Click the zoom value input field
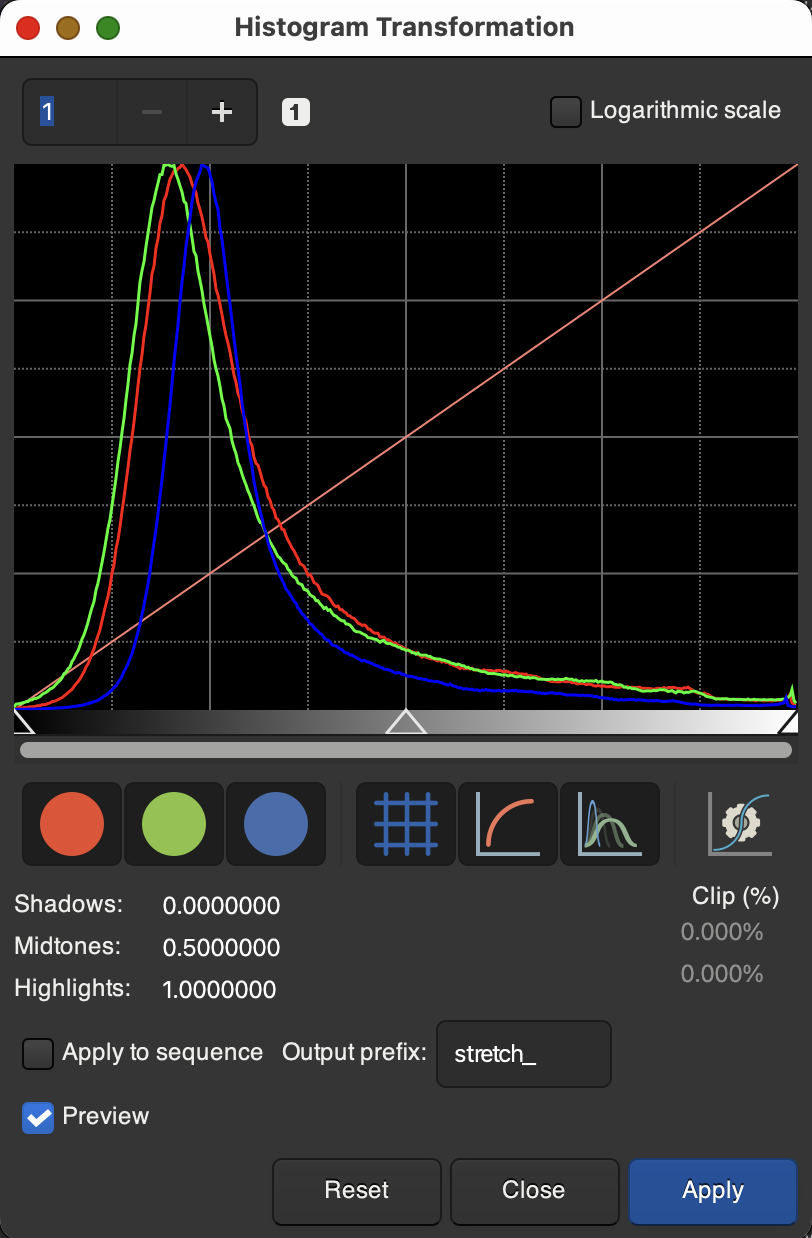The image size is (812, 1238). tap(70, 112)
